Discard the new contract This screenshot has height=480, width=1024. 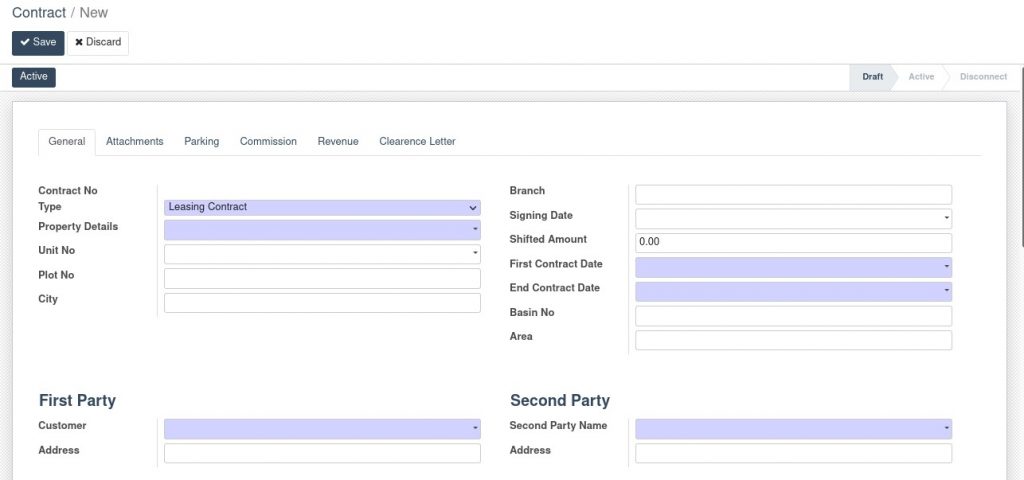point(98,42)
